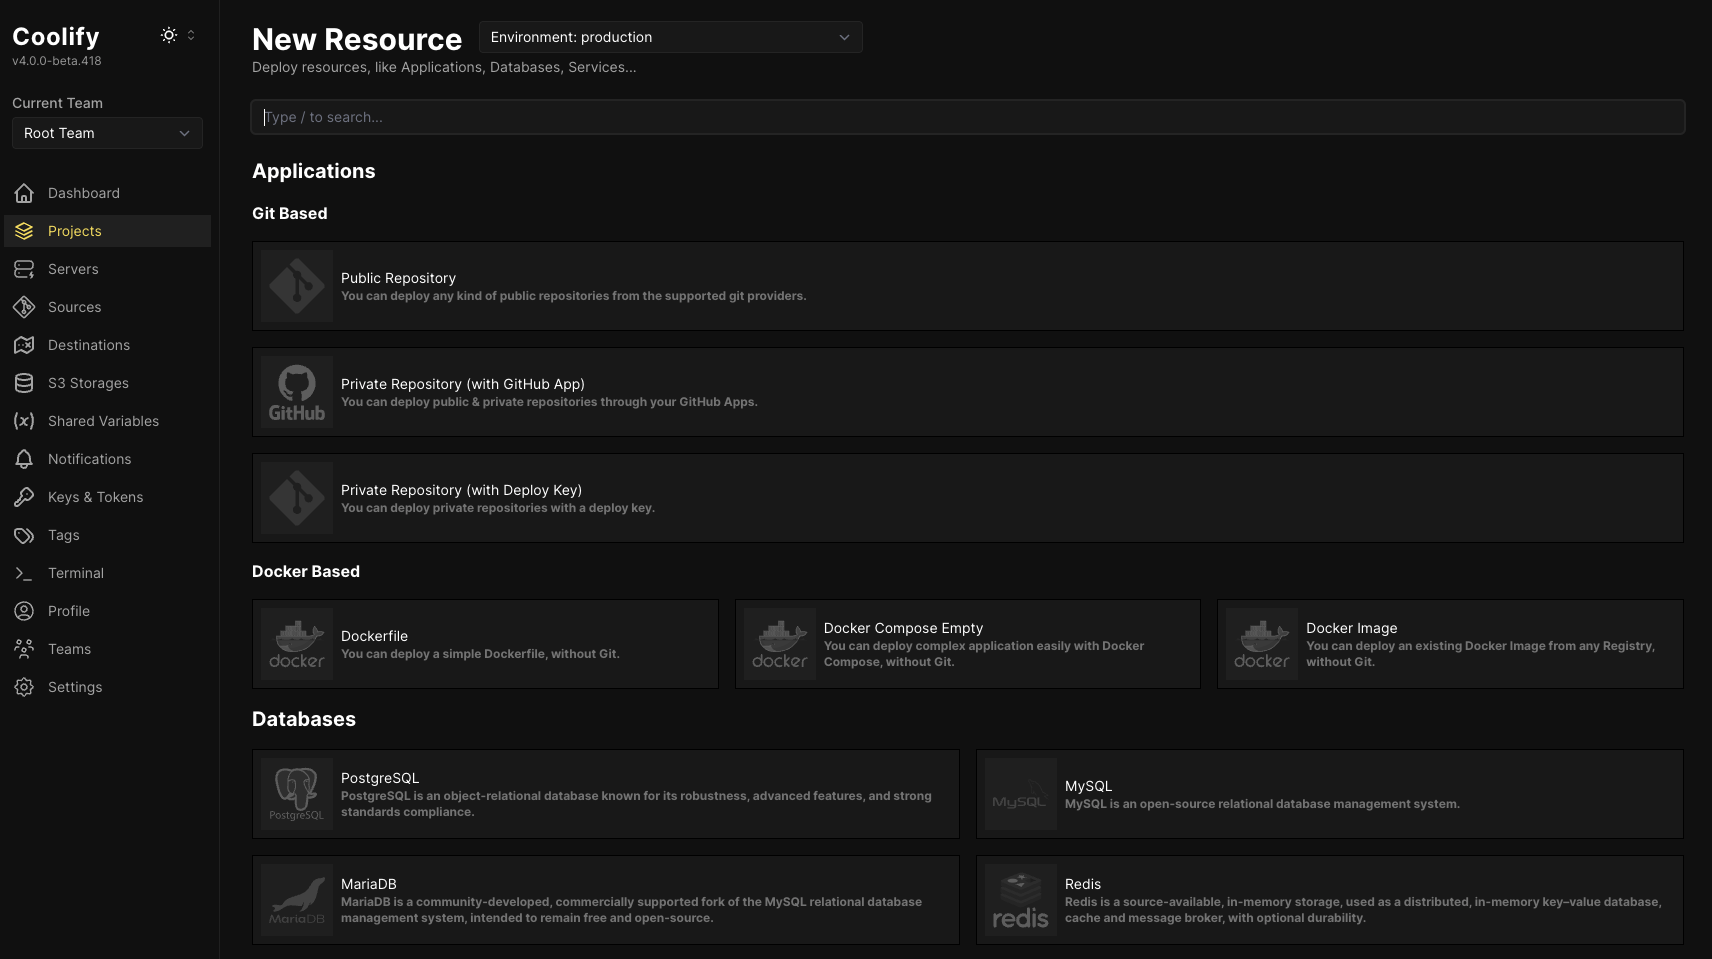The width and height of the screenshot is (1712, 959).
Task: Click the Docker Image whale logo
Action: pyautogui.click(x=1262, y=644)
